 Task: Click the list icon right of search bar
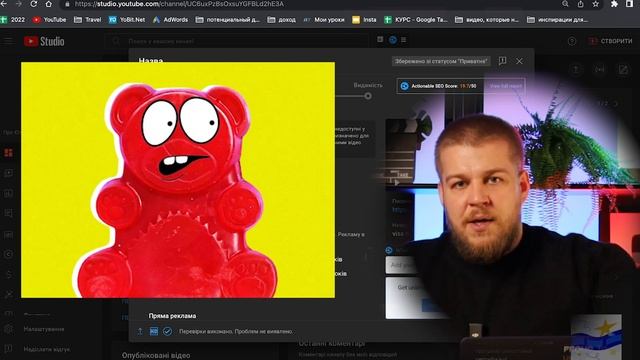[x=404, y=40]
